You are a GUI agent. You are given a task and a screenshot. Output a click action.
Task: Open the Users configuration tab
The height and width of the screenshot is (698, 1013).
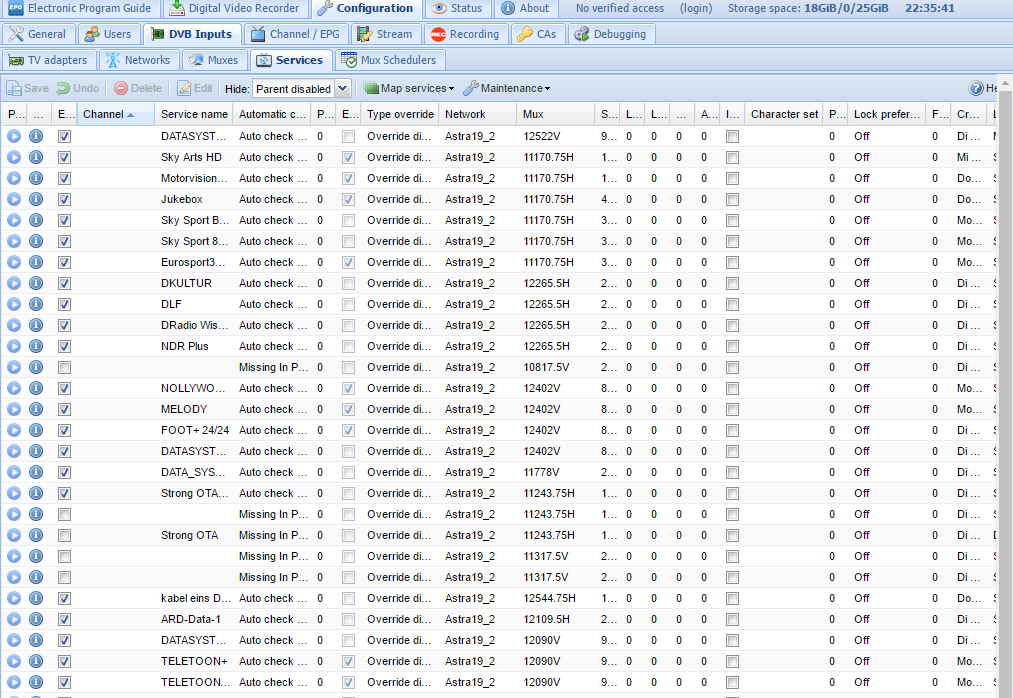tap(109, 34)
